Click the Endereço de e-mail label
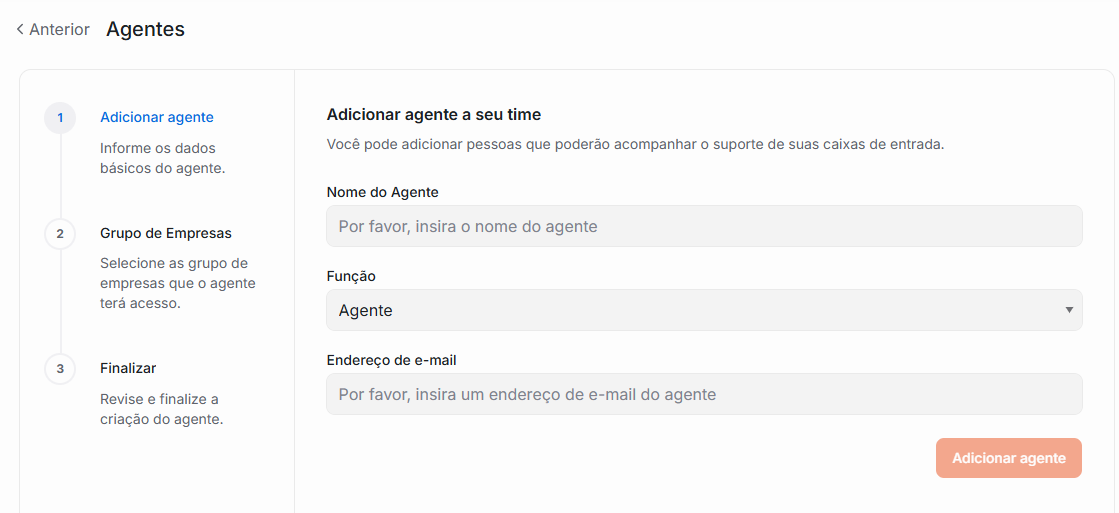This screenshot has width=1119, height=513. pyautogui.click(x=391, y=360)
